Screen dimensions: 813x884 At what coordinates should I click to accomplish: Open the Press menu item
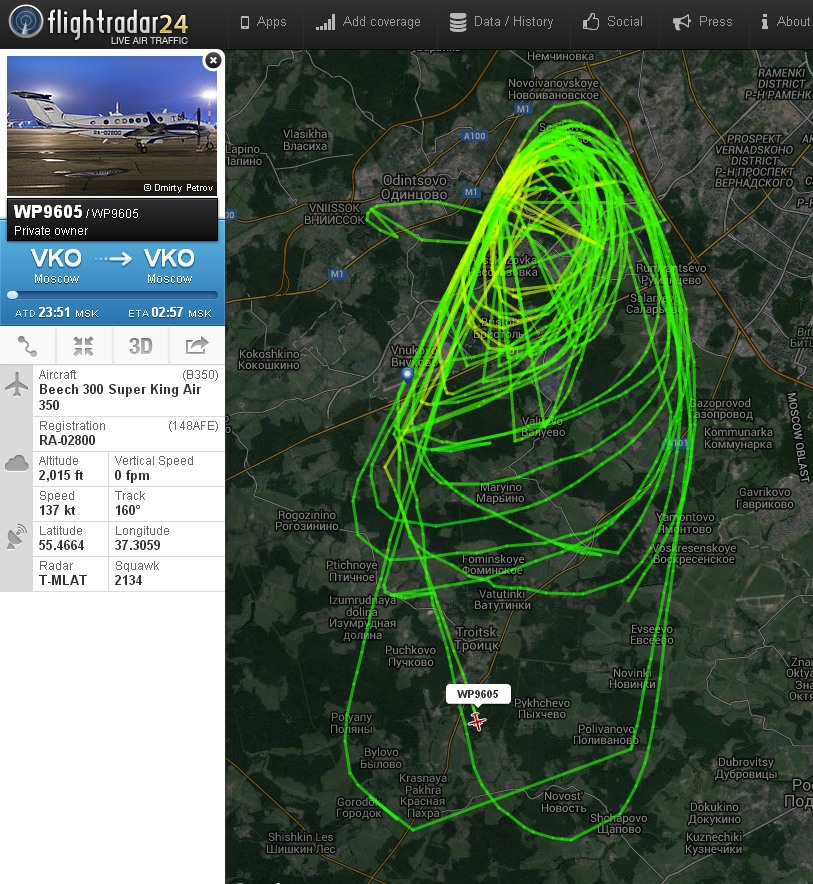click(x=702, y=22)
